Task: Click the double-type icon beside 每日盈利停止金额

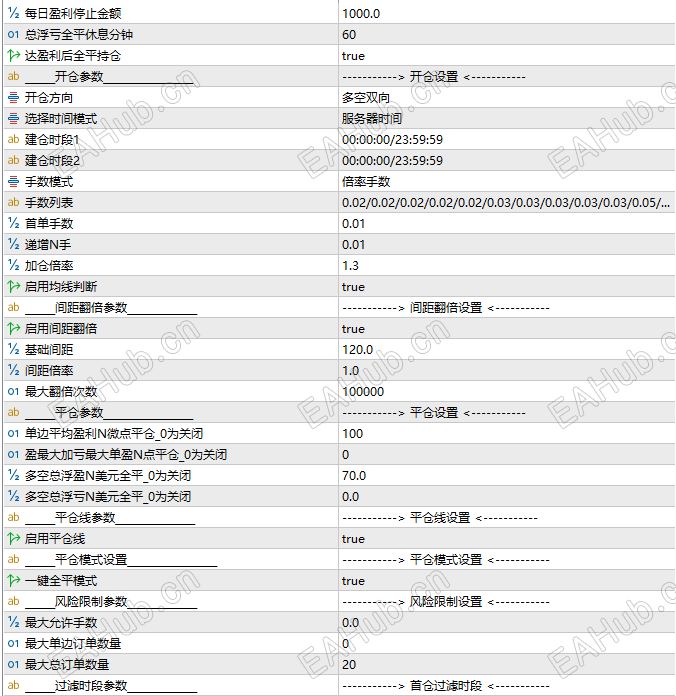Action: pos(13,13)
